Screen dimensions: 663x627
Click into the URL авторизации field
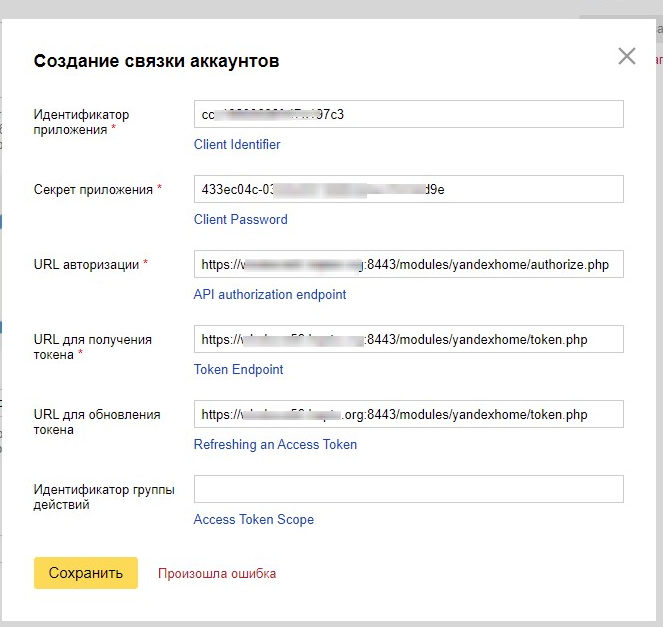(x=408, y=264)
